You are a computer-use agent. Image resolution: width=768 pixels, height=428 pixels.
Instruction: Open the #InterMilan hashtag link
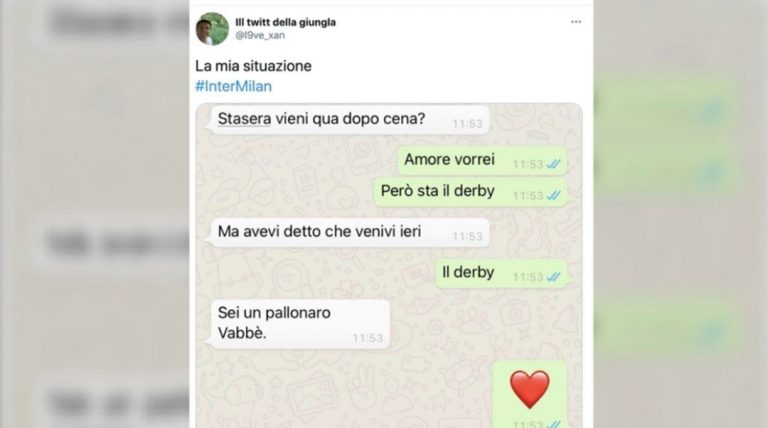pos(234,86)
